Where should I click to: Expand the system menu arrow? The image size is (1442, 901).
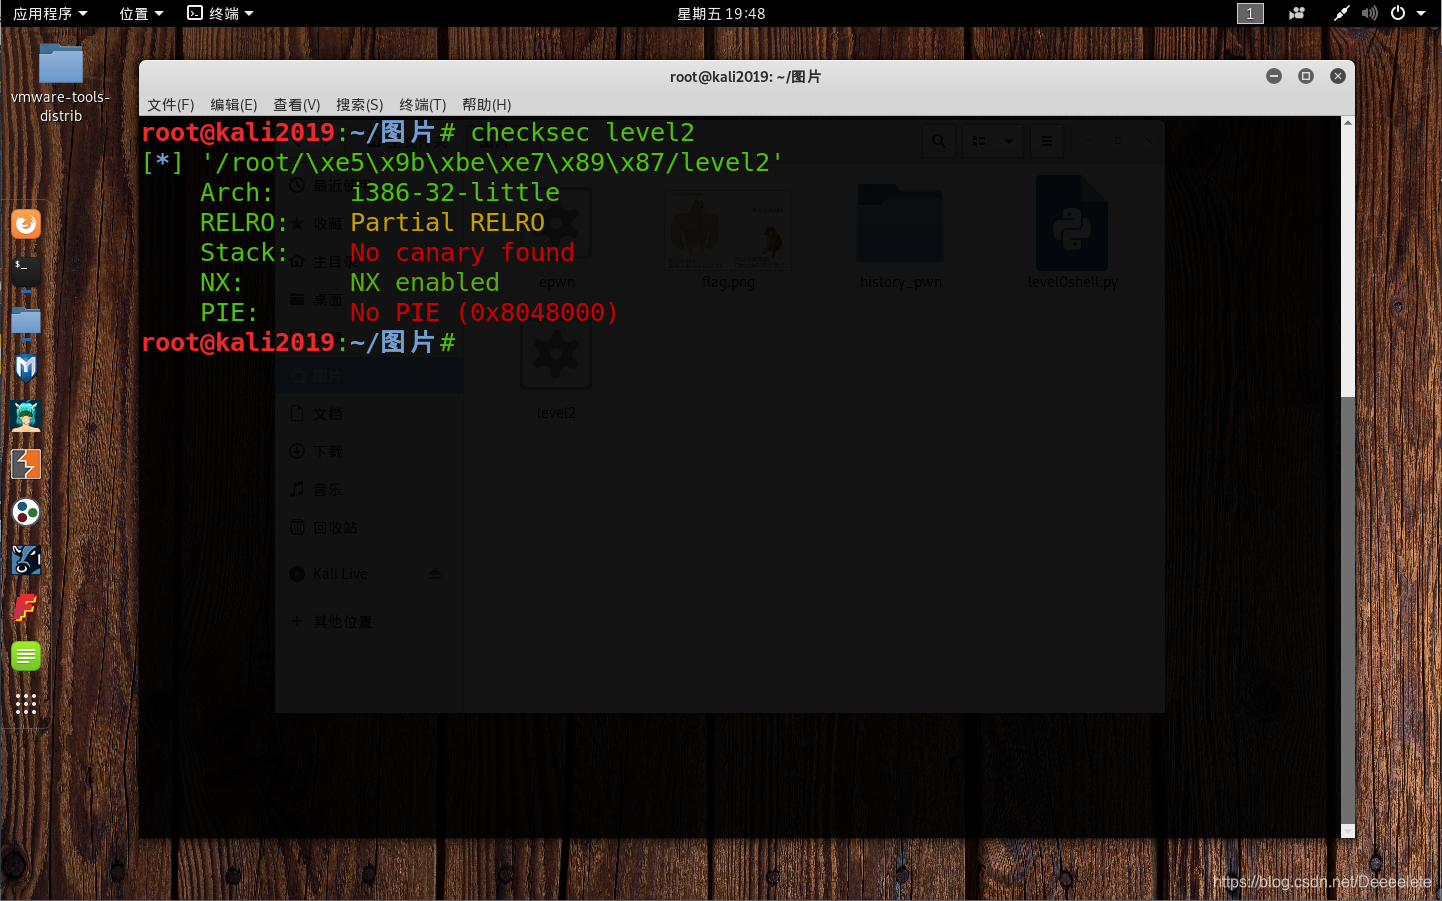coord(1421,13)
